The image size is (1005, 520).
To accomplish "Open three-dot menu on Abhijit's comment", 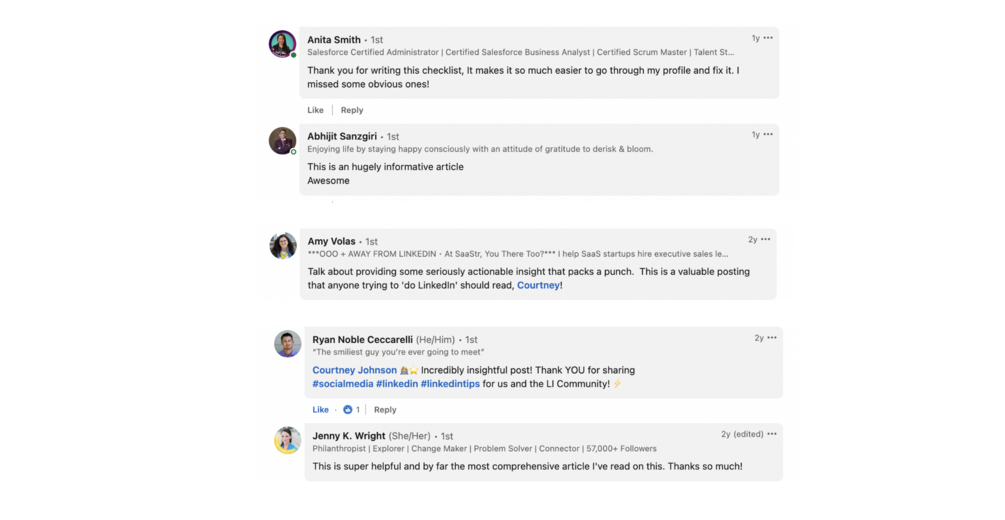I will coord(768,134).
